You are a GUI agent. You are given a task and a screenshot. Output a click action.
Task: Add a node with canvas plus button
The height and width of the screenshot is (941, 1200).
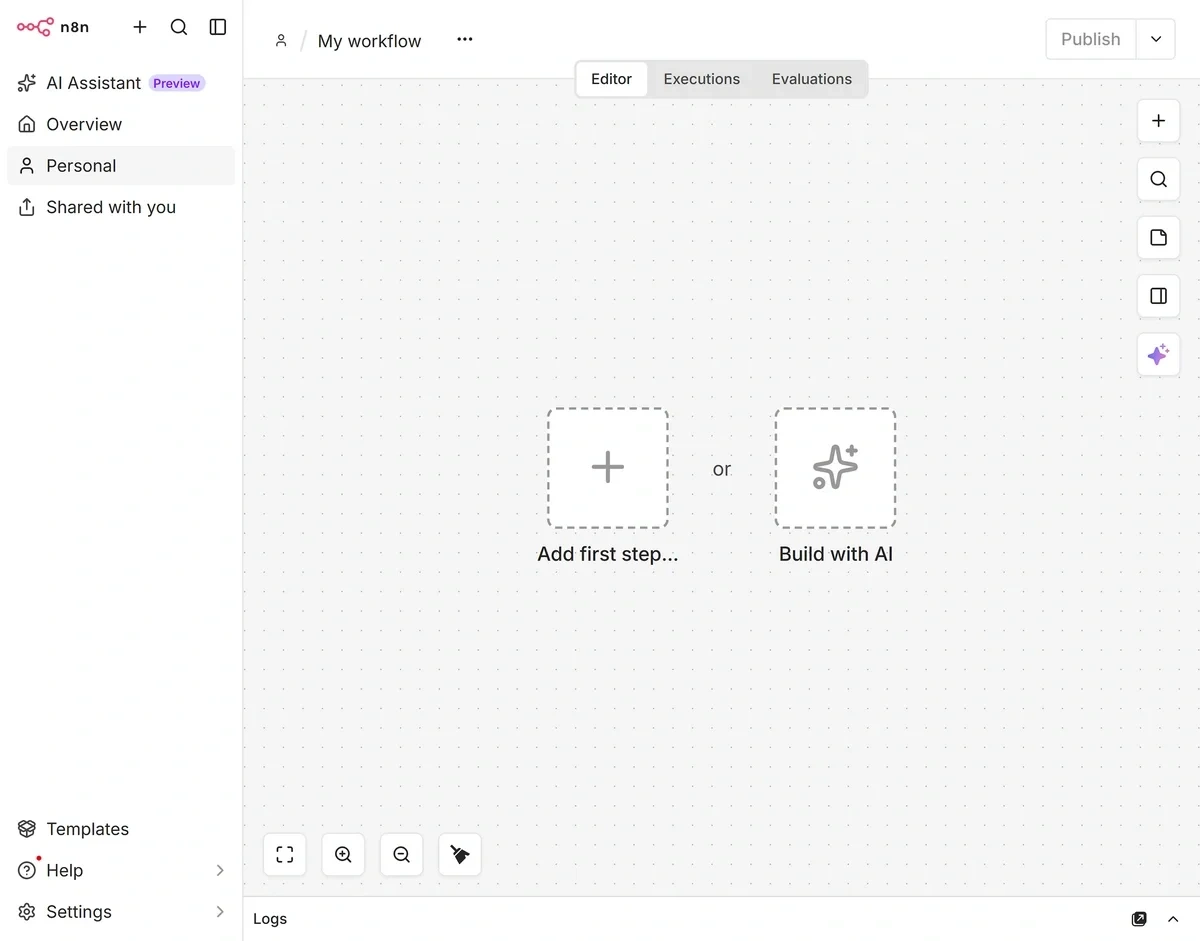click(1159, 121)
